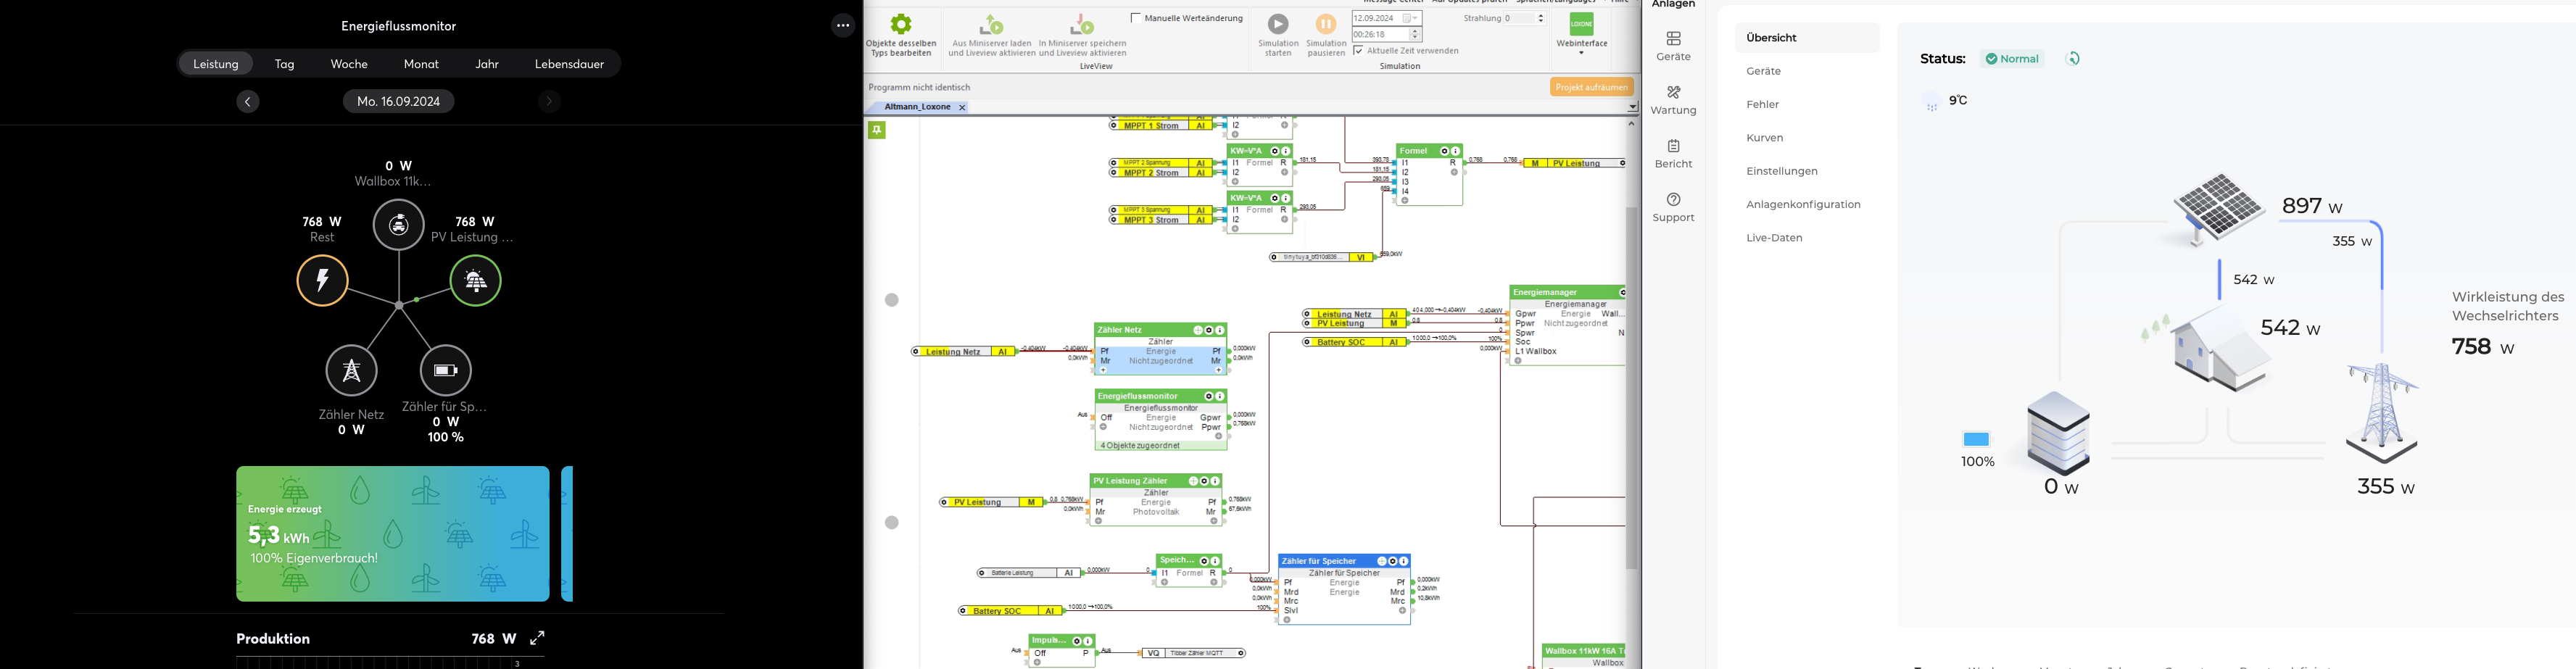This screenshot has width=2576, height=669.
Task: Select the Zähler für Speicher battery node
Action: 446,371
